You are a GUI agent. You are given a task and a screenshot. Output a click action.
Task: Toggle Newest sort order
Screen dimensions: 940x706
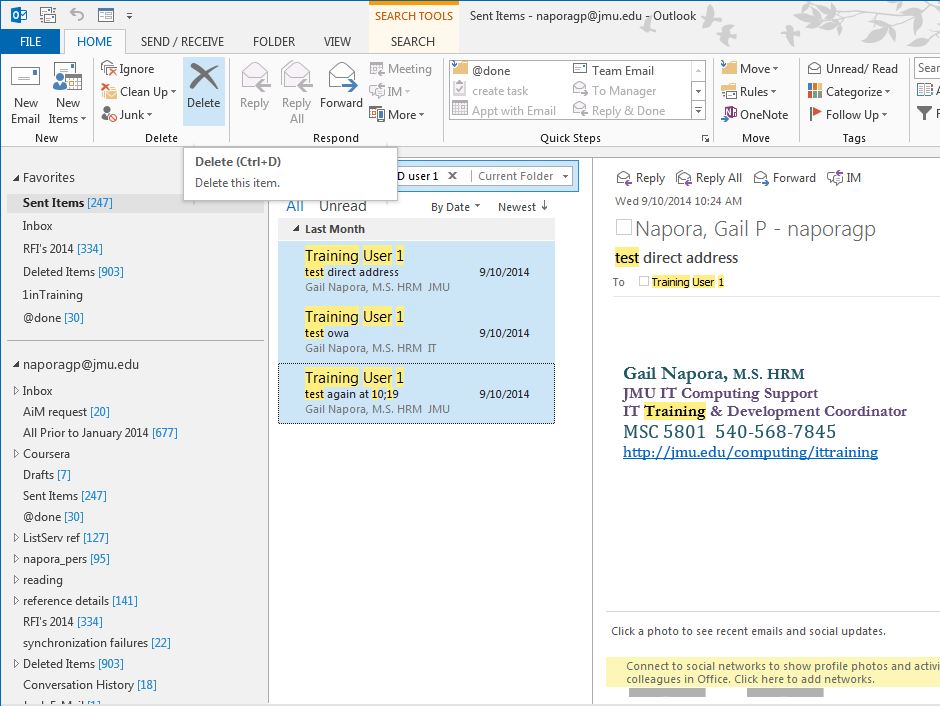523,207
